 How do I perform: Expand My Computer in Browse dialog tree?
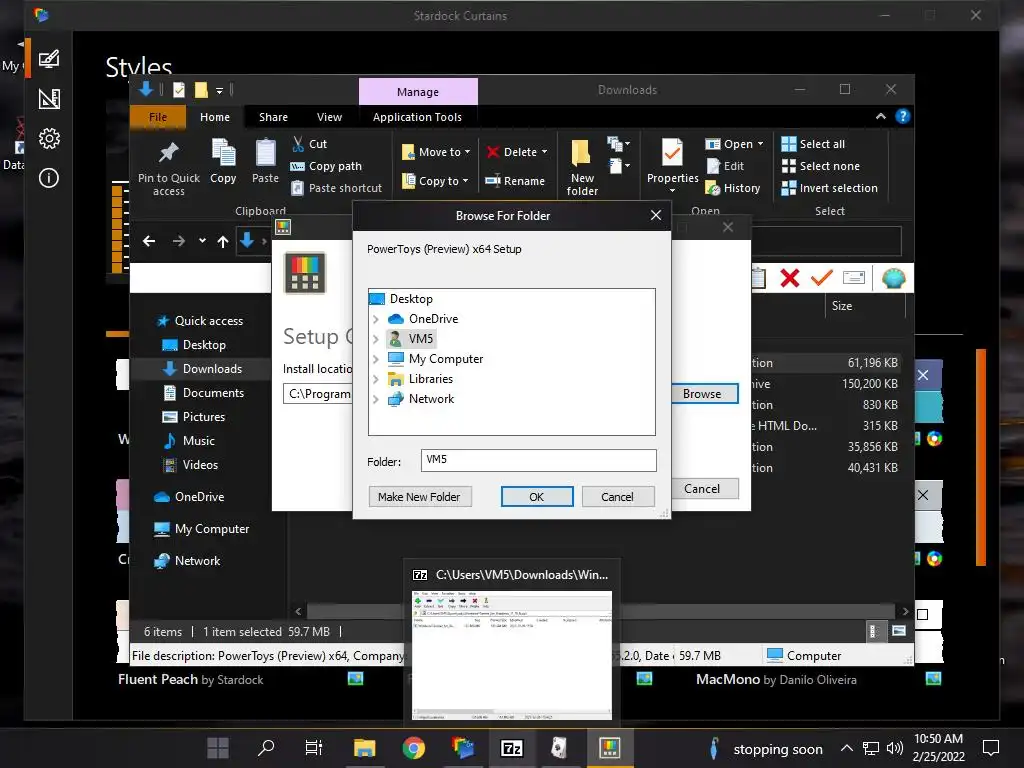(376, 359)
